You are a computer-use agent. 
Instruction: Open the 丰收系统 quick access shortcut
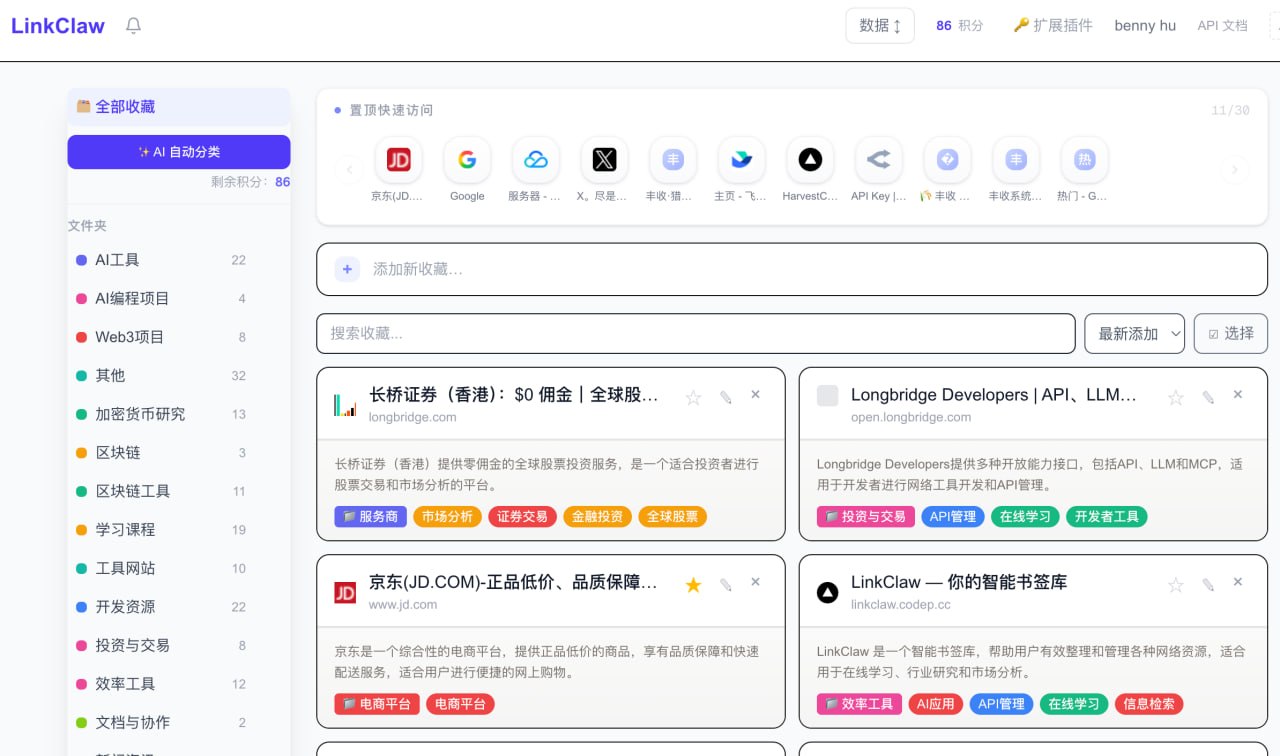pos(1016,160)
